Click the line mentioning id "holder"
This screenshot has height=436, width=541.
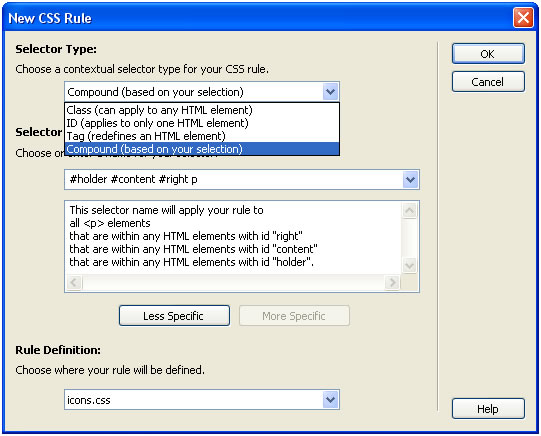pyautogui.click(x=191, y=262)
